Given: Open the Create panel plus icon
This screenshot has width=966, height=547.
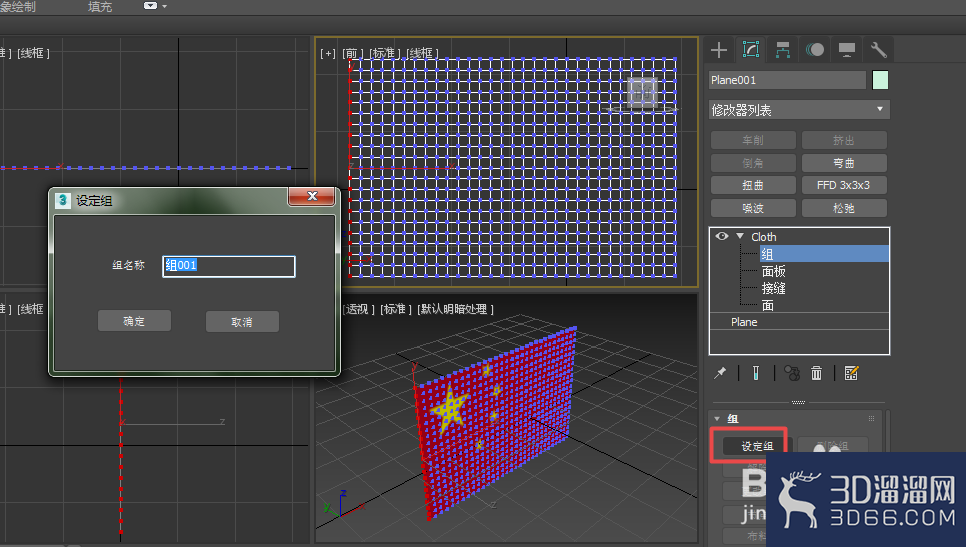Looking at the screenshot, I should [719, 50].
